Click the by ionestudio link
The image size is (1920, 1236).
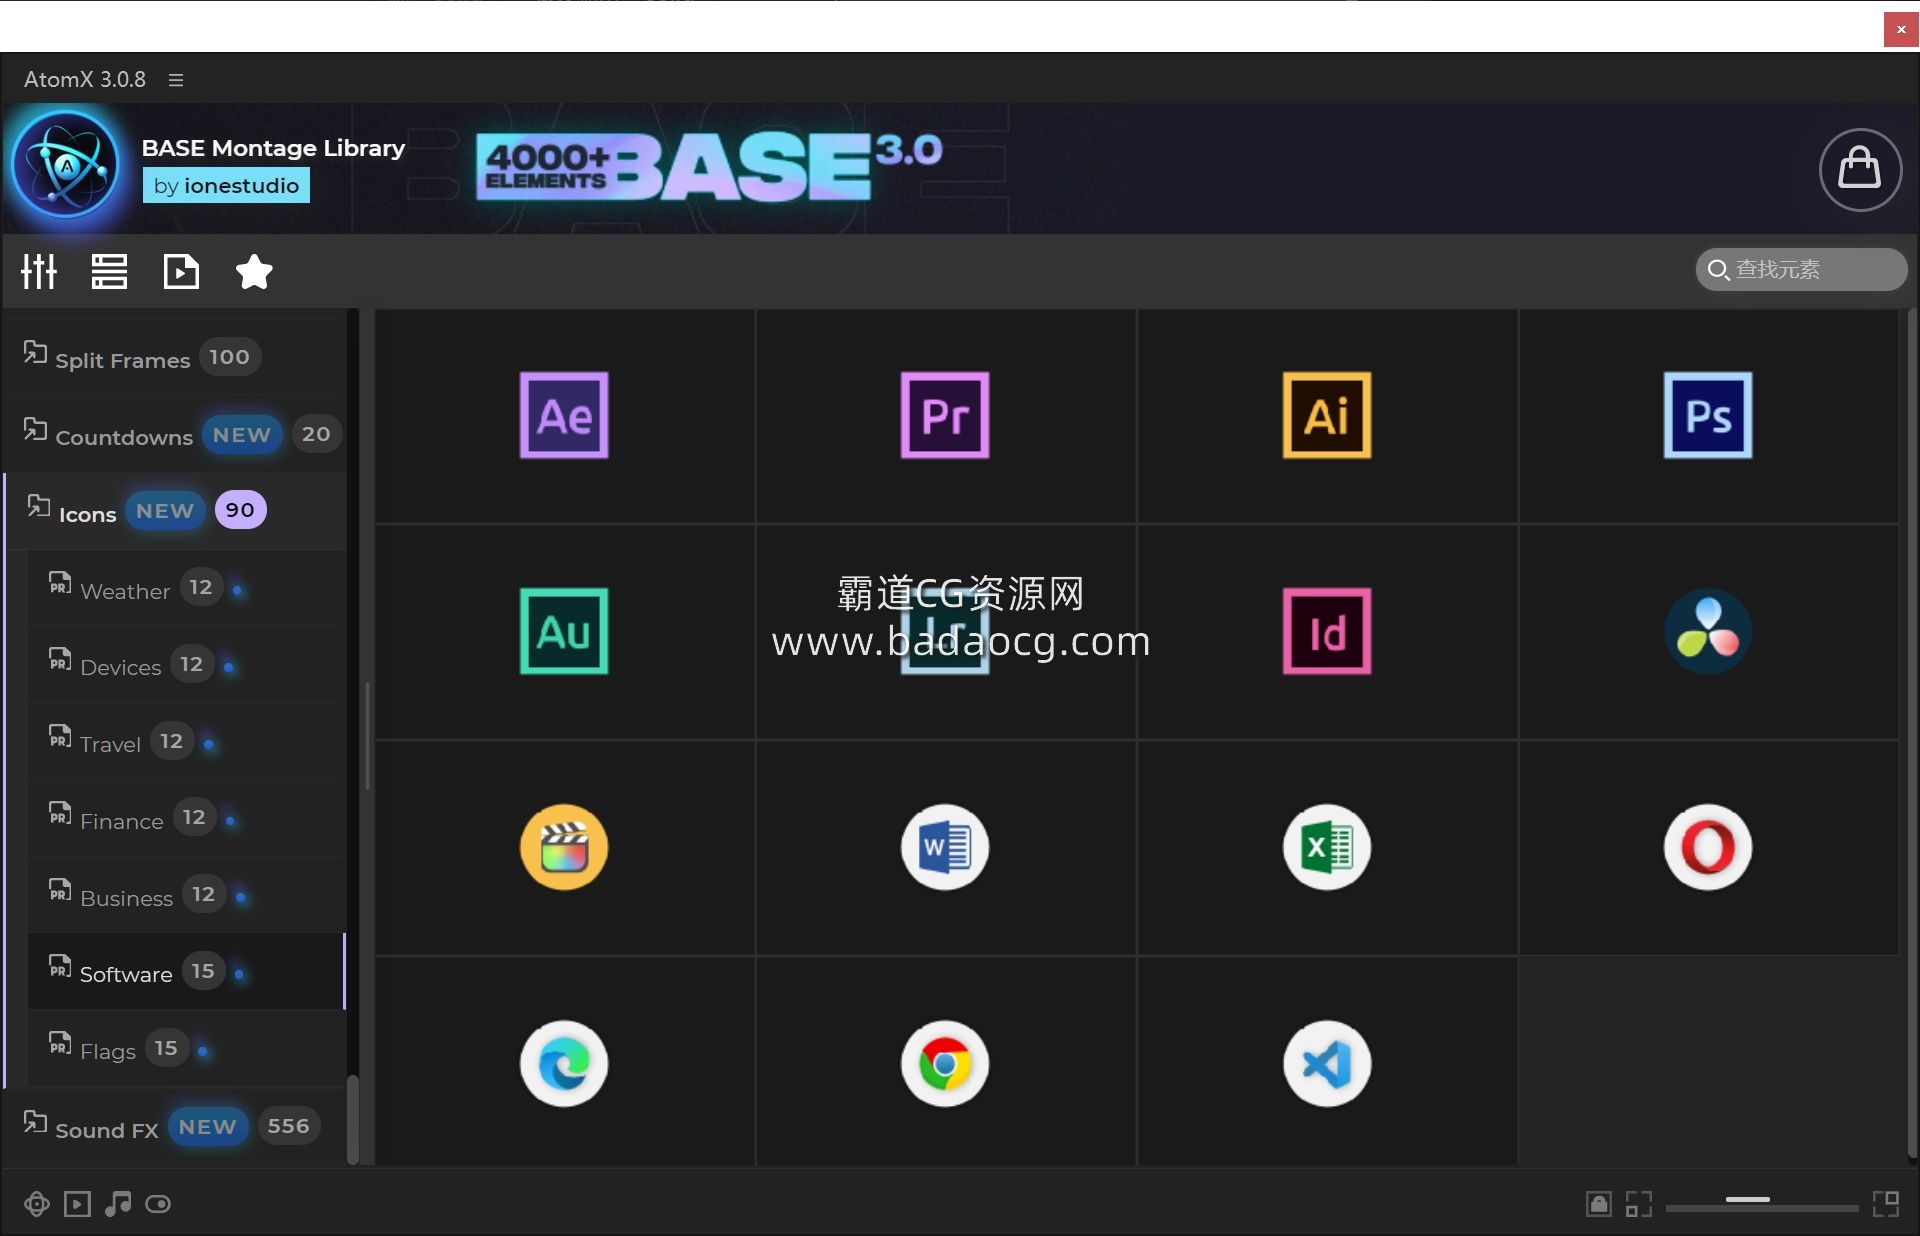(226, 185)
